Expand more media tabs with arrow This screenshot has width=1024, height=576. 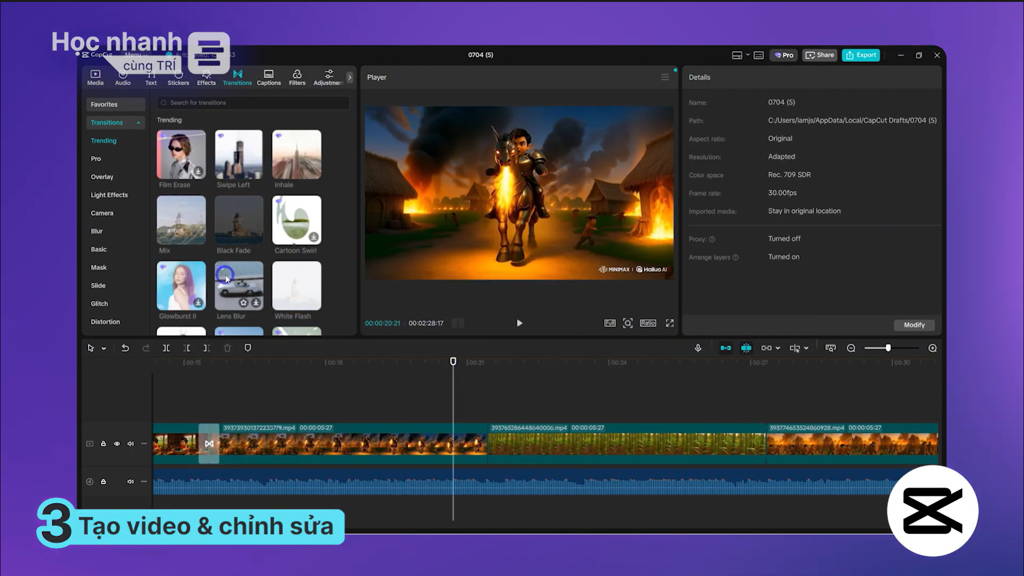[349, 77]
